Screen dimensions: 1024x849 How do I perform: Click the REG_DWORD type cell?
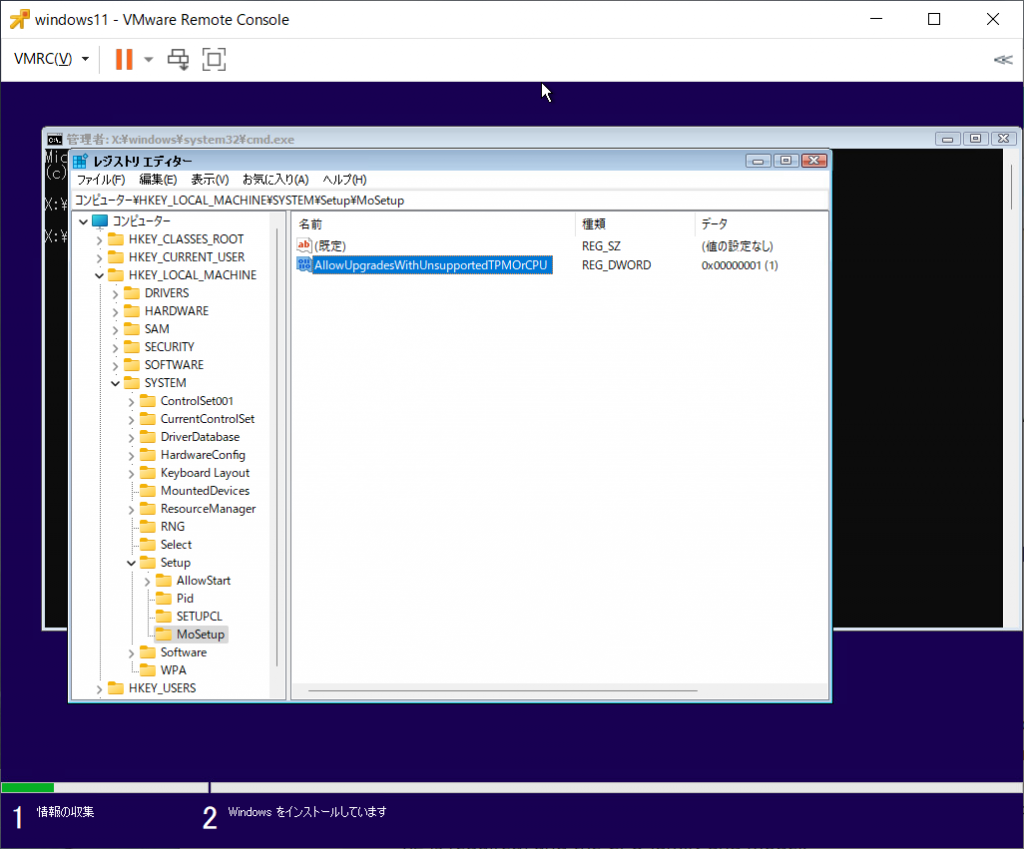[x=616, y=265]
